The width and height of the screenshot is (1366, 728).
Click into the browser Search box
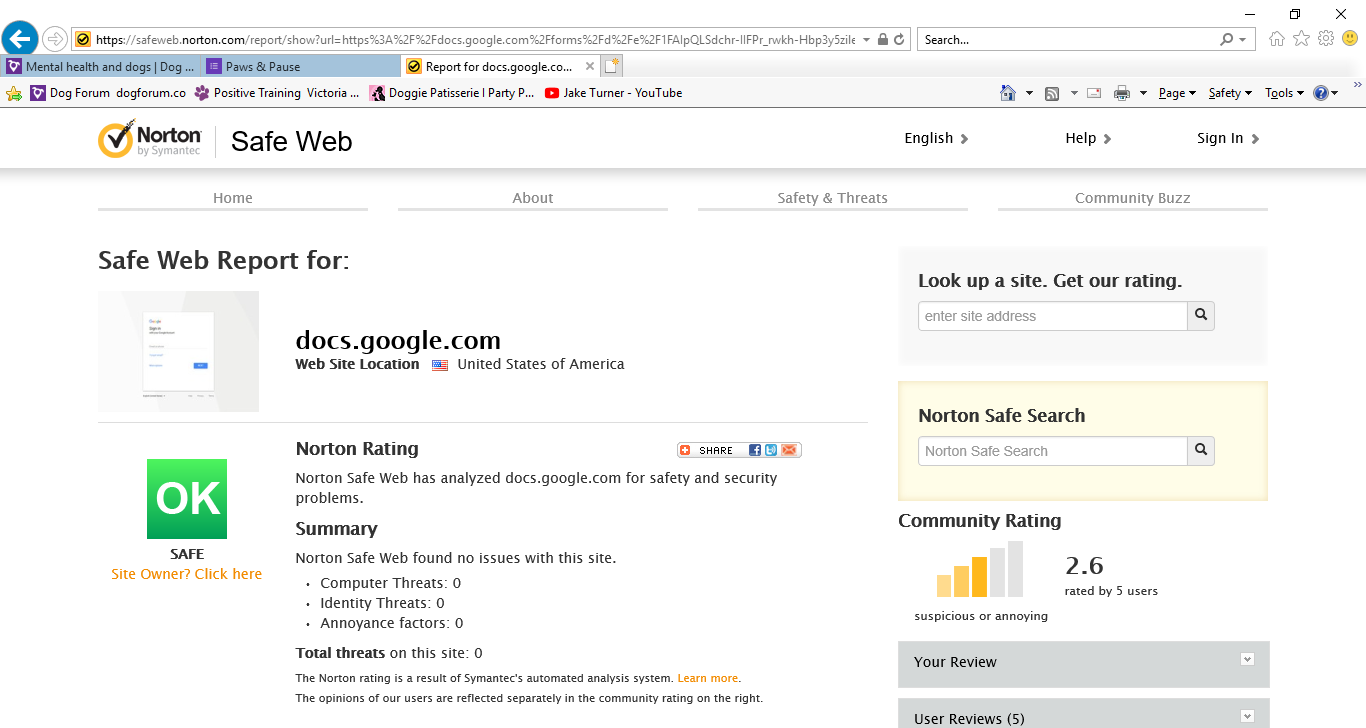[1065, 40]
